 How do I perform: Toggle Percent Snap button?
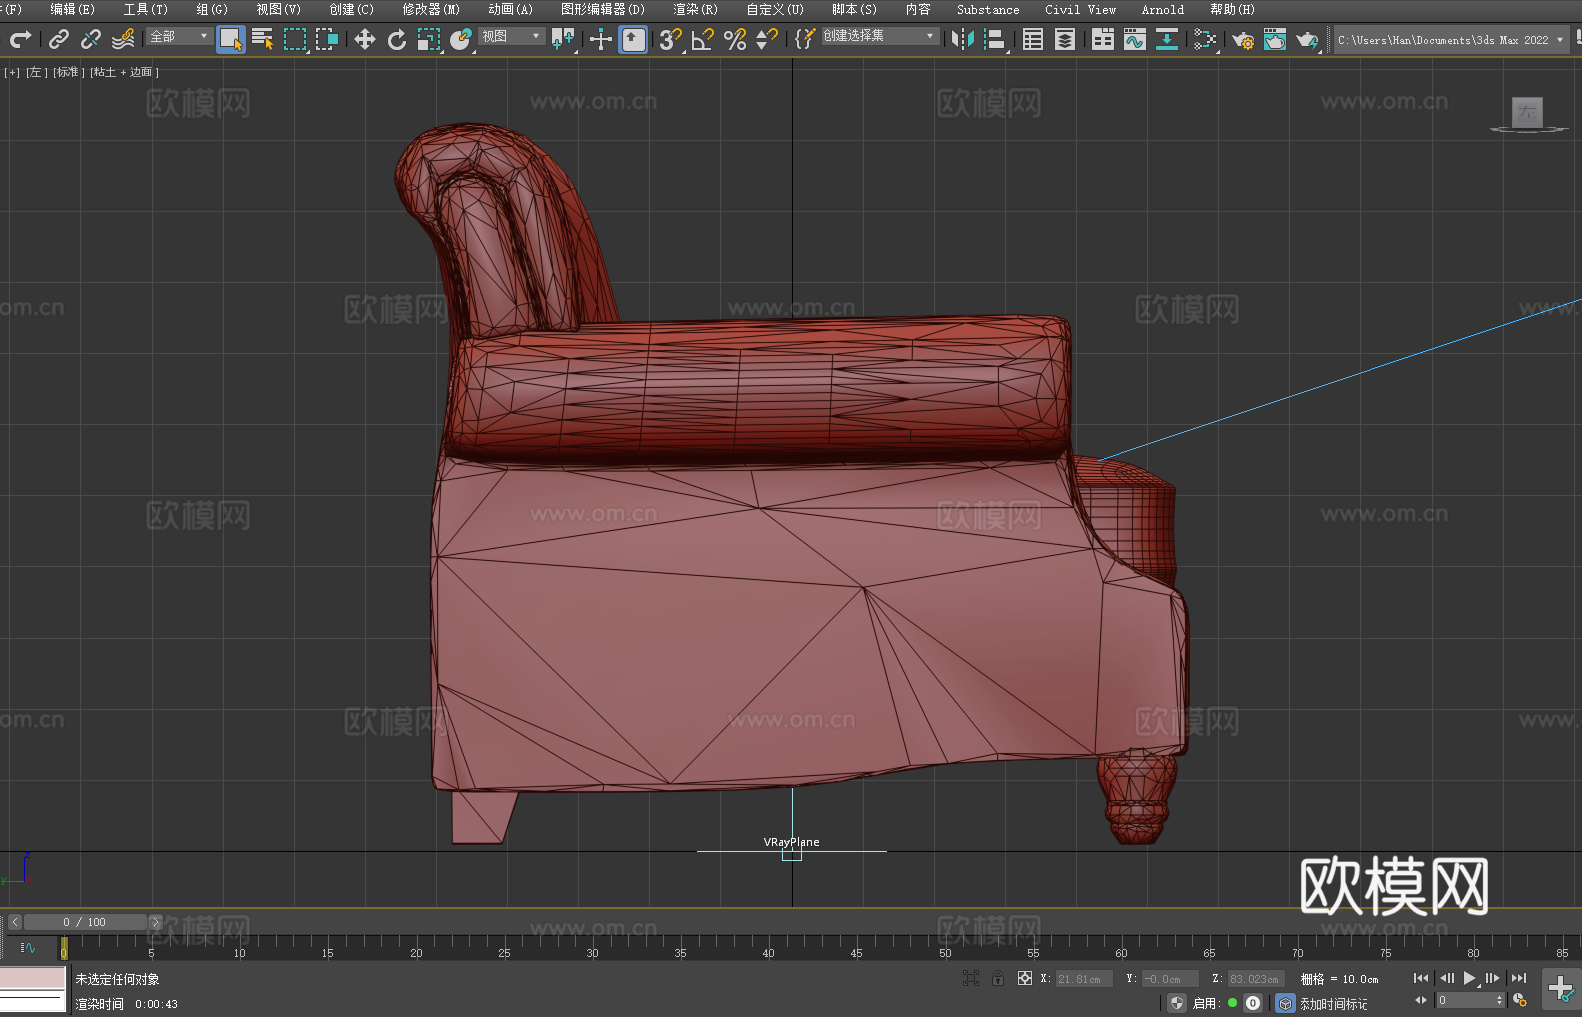735,39
